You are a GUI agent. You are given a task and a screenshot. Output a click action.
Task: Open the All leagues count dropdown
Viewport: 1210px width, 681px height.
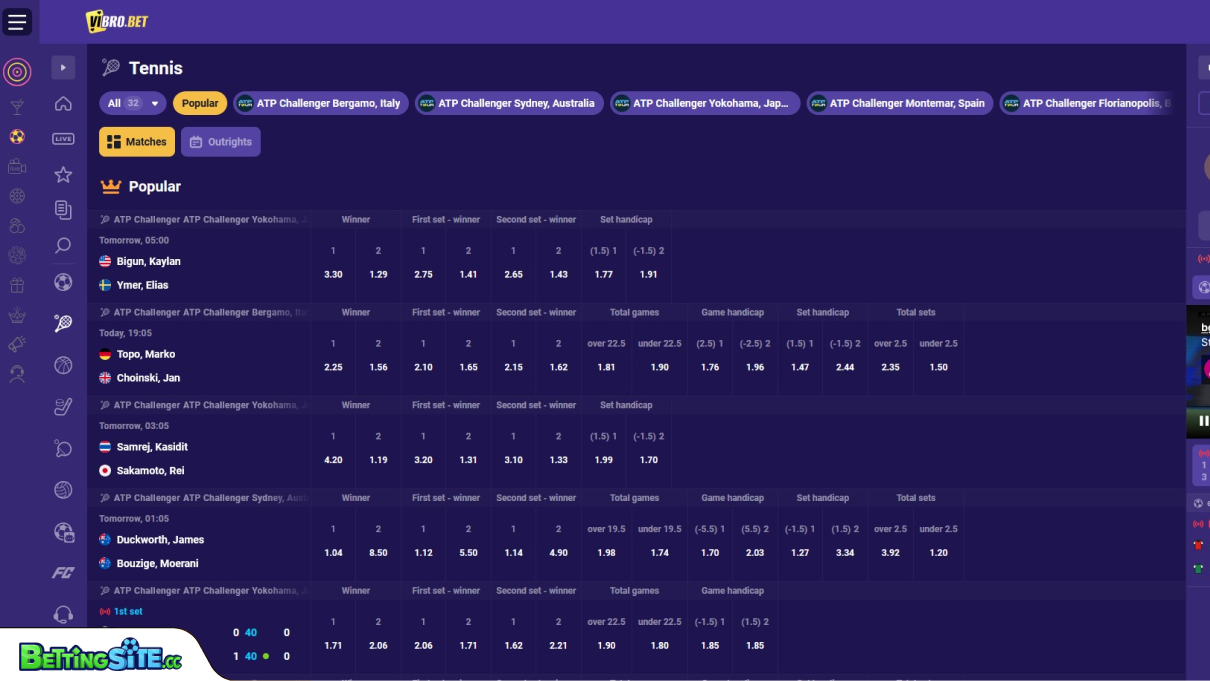coord(132,102)
